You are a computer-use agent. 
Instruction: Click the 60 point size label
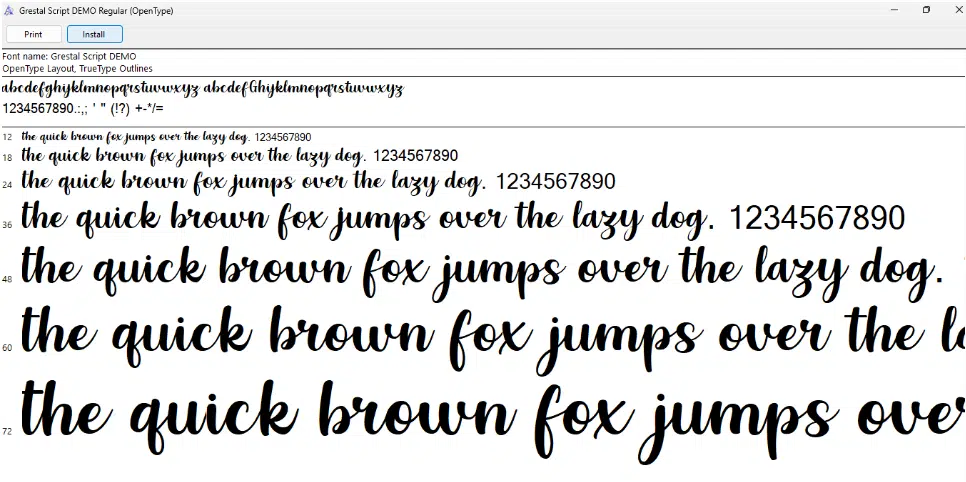pyautogui.click(x=7, y=348)
